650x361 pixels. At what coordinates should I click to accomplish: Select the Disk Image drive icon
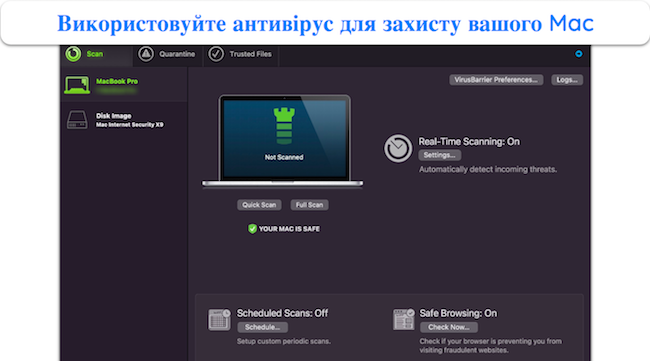77,120
